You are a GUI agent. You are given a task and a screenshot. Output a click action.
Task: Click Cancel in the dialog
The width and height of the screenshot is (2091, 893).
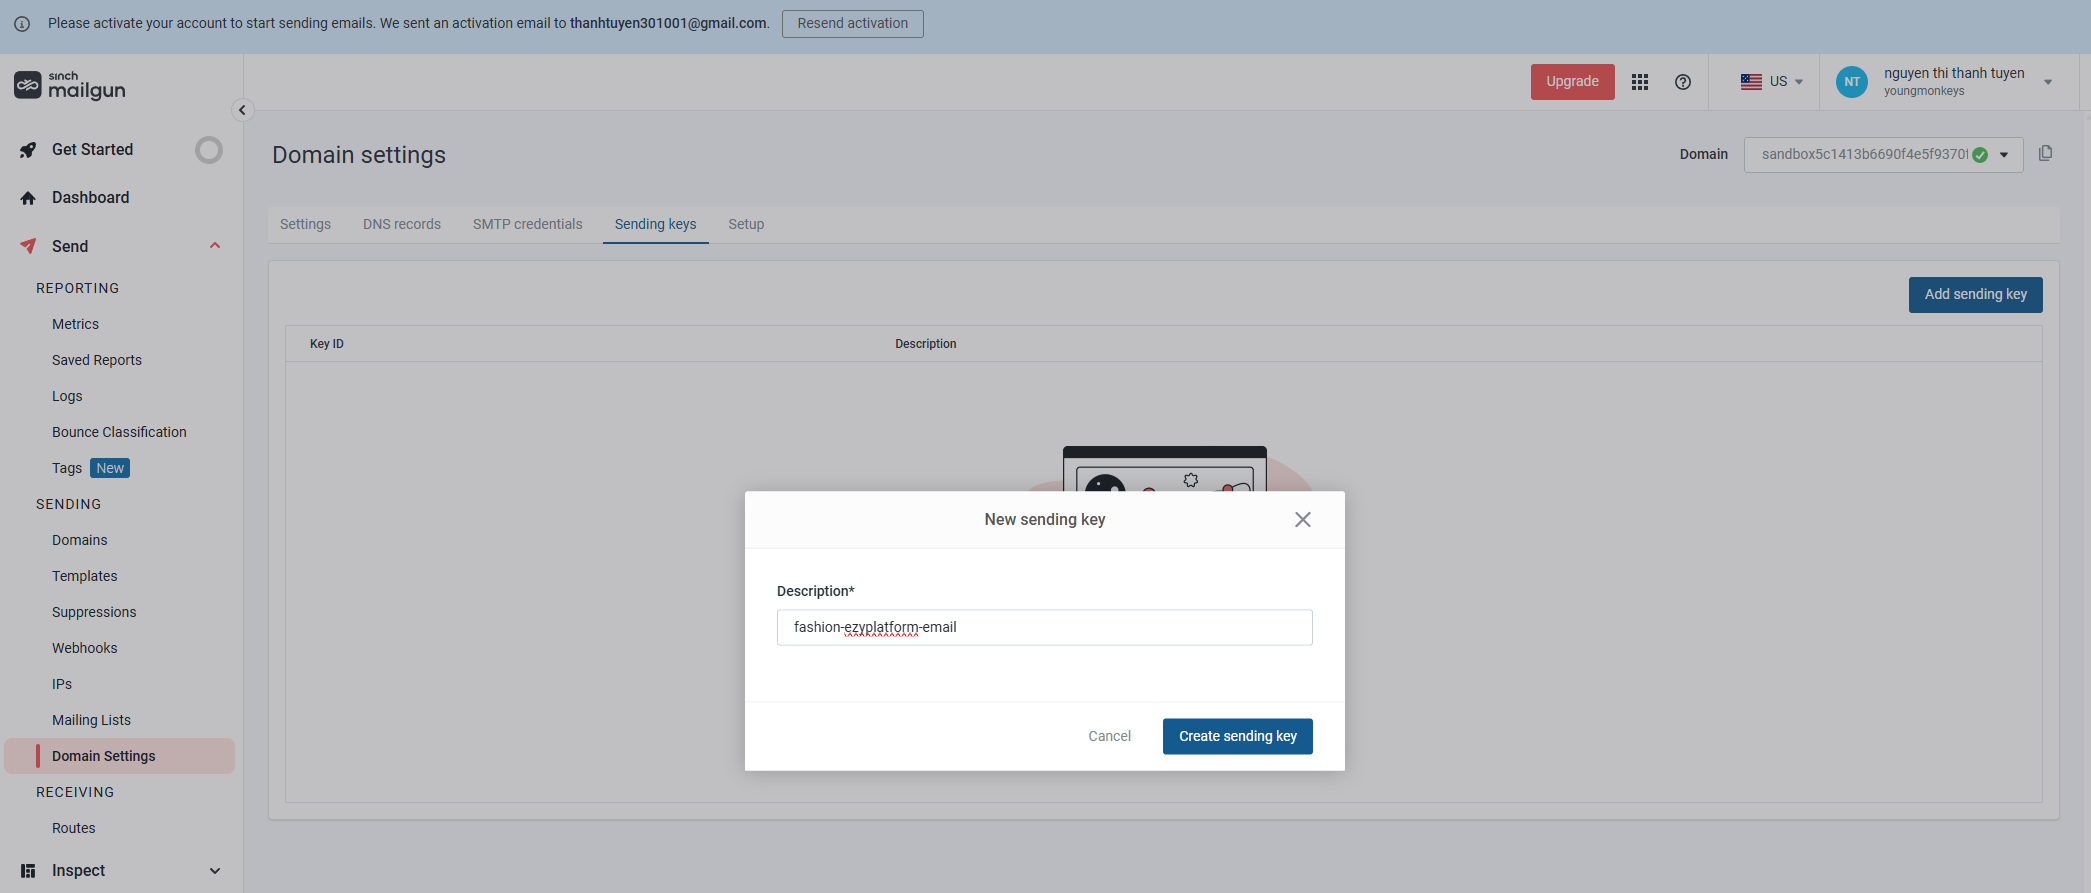(x=1109, y=736)
